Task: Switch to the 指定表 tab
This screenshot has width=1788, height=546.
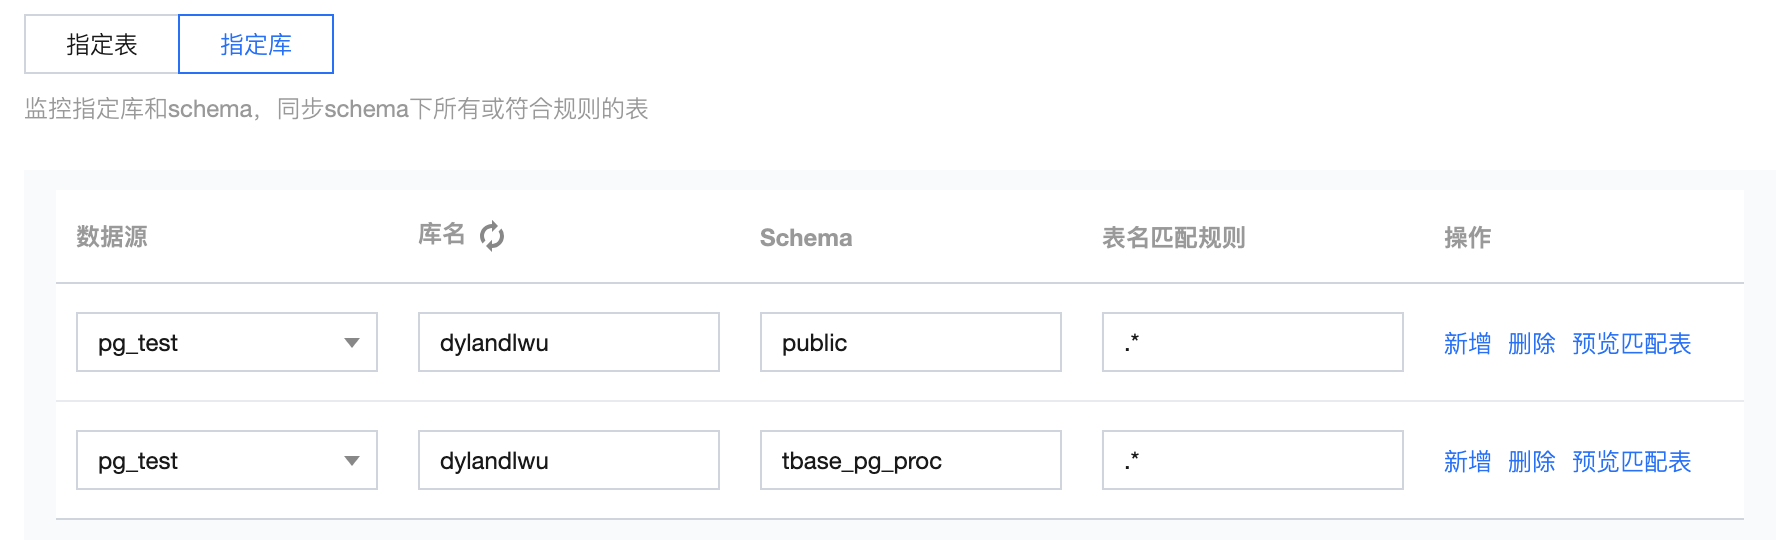Action: [102, 45]
